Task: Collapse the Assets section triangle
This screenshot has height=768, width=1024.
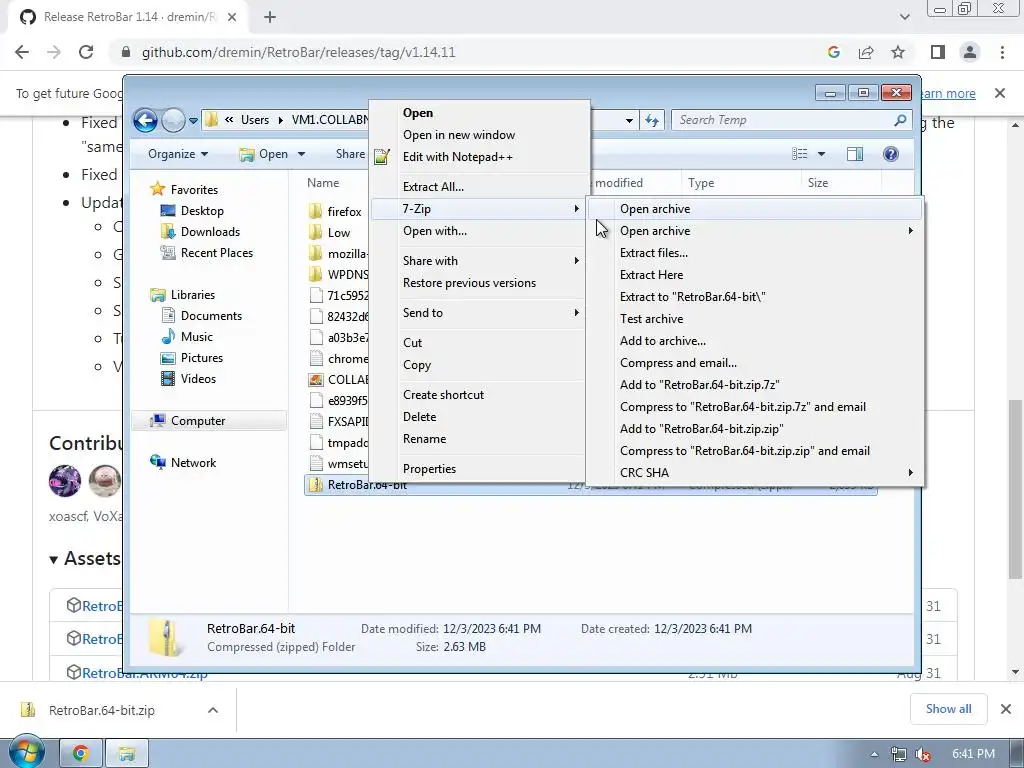Action: pyautogui.click(x=54, y=560)
